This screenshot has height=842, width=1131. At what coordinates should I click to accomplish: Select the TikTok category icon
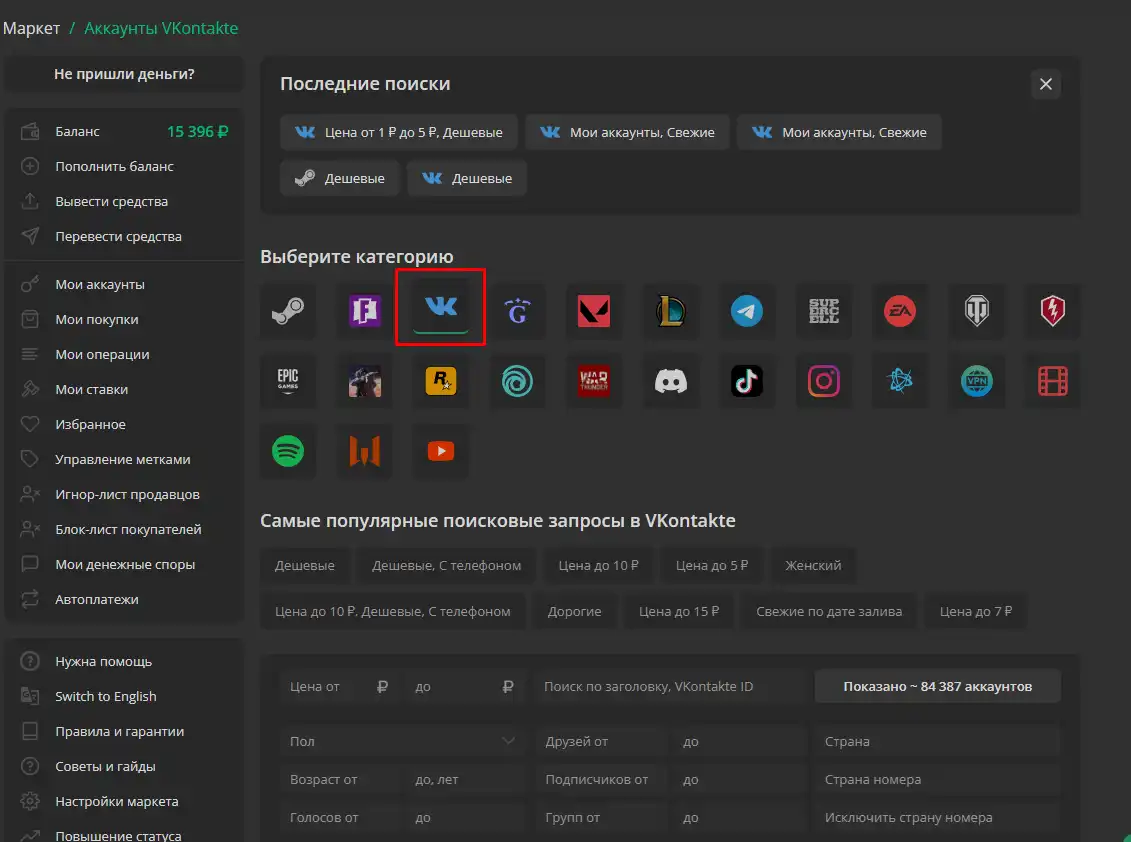(x=747, y=381)
